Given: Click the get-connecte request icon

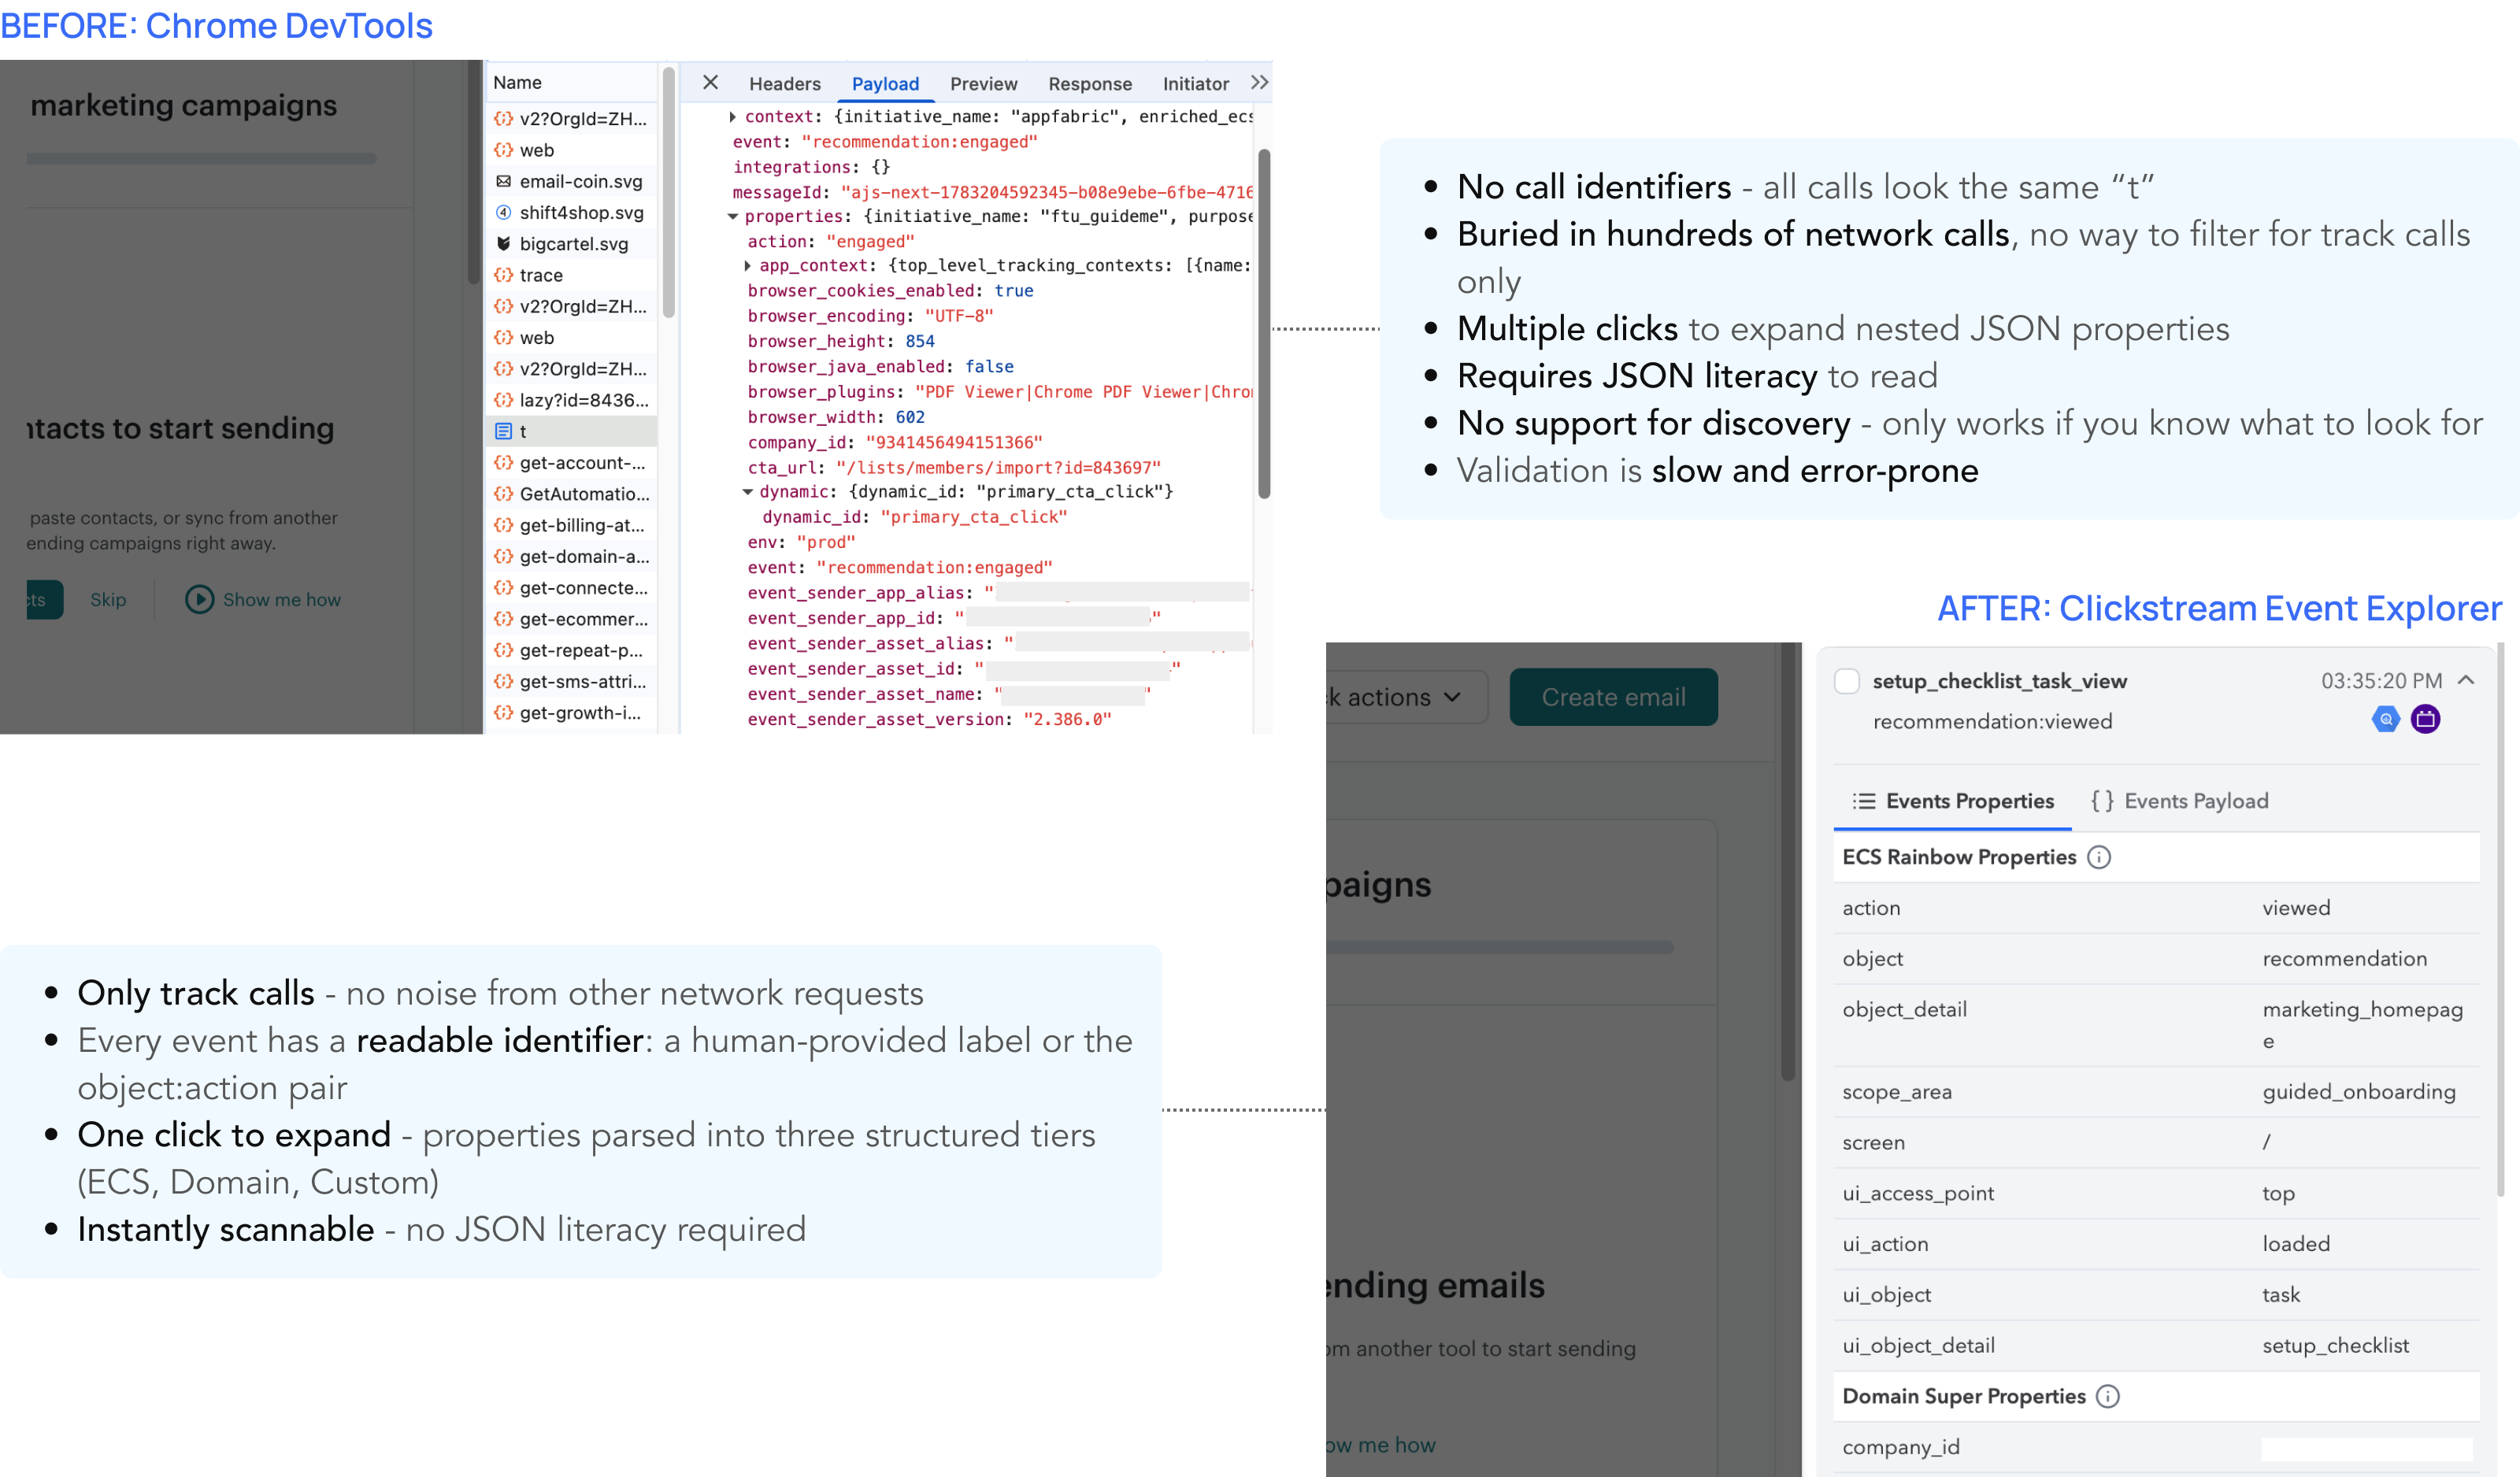Looking at the screenshot, I should tap(504, 588).
